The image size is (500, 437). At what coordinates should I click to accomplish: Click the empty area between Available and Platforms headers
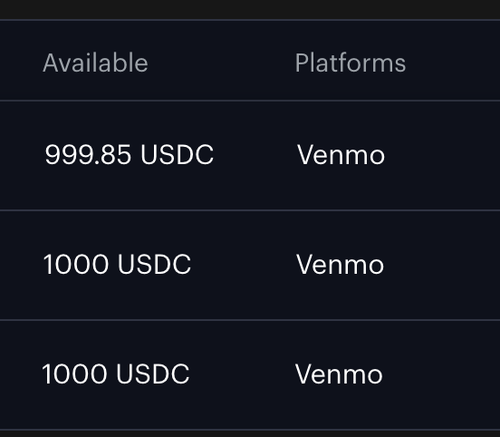pos(222,63)
